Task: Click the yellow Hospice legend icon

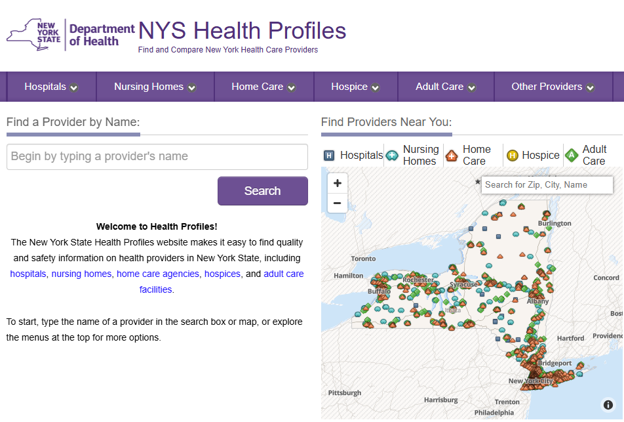Action: (512, 155)
